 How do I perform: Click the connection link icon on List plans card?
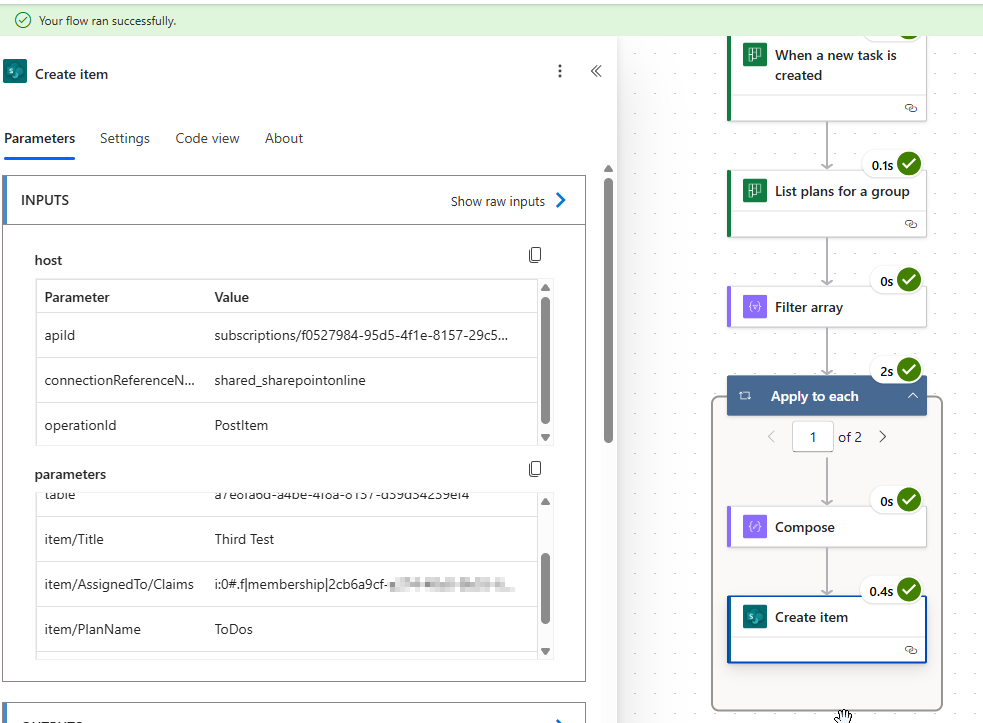pos(911,224)
